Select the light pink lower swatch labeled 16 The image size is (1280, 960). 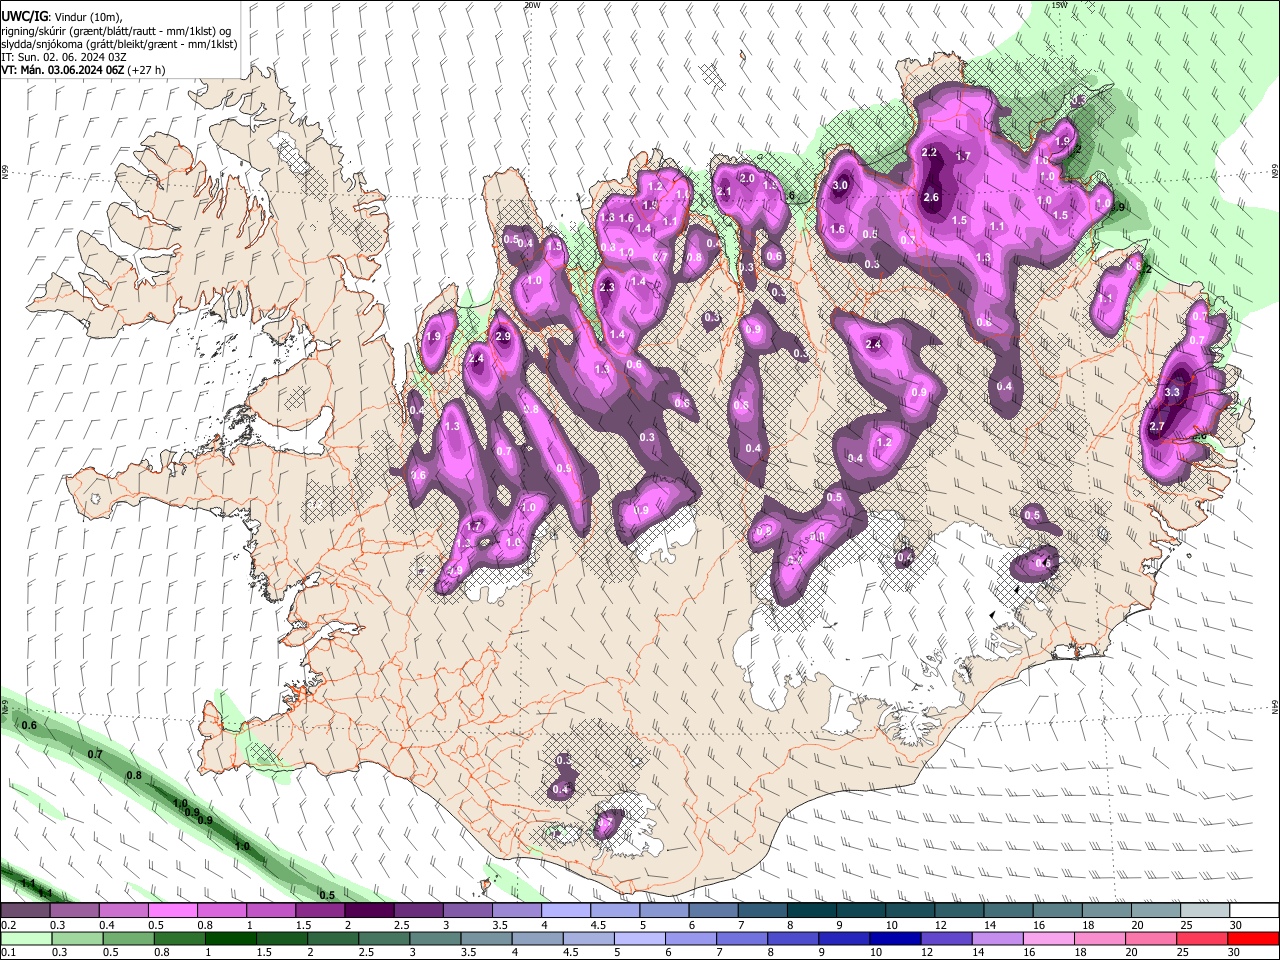point(1049,938)
